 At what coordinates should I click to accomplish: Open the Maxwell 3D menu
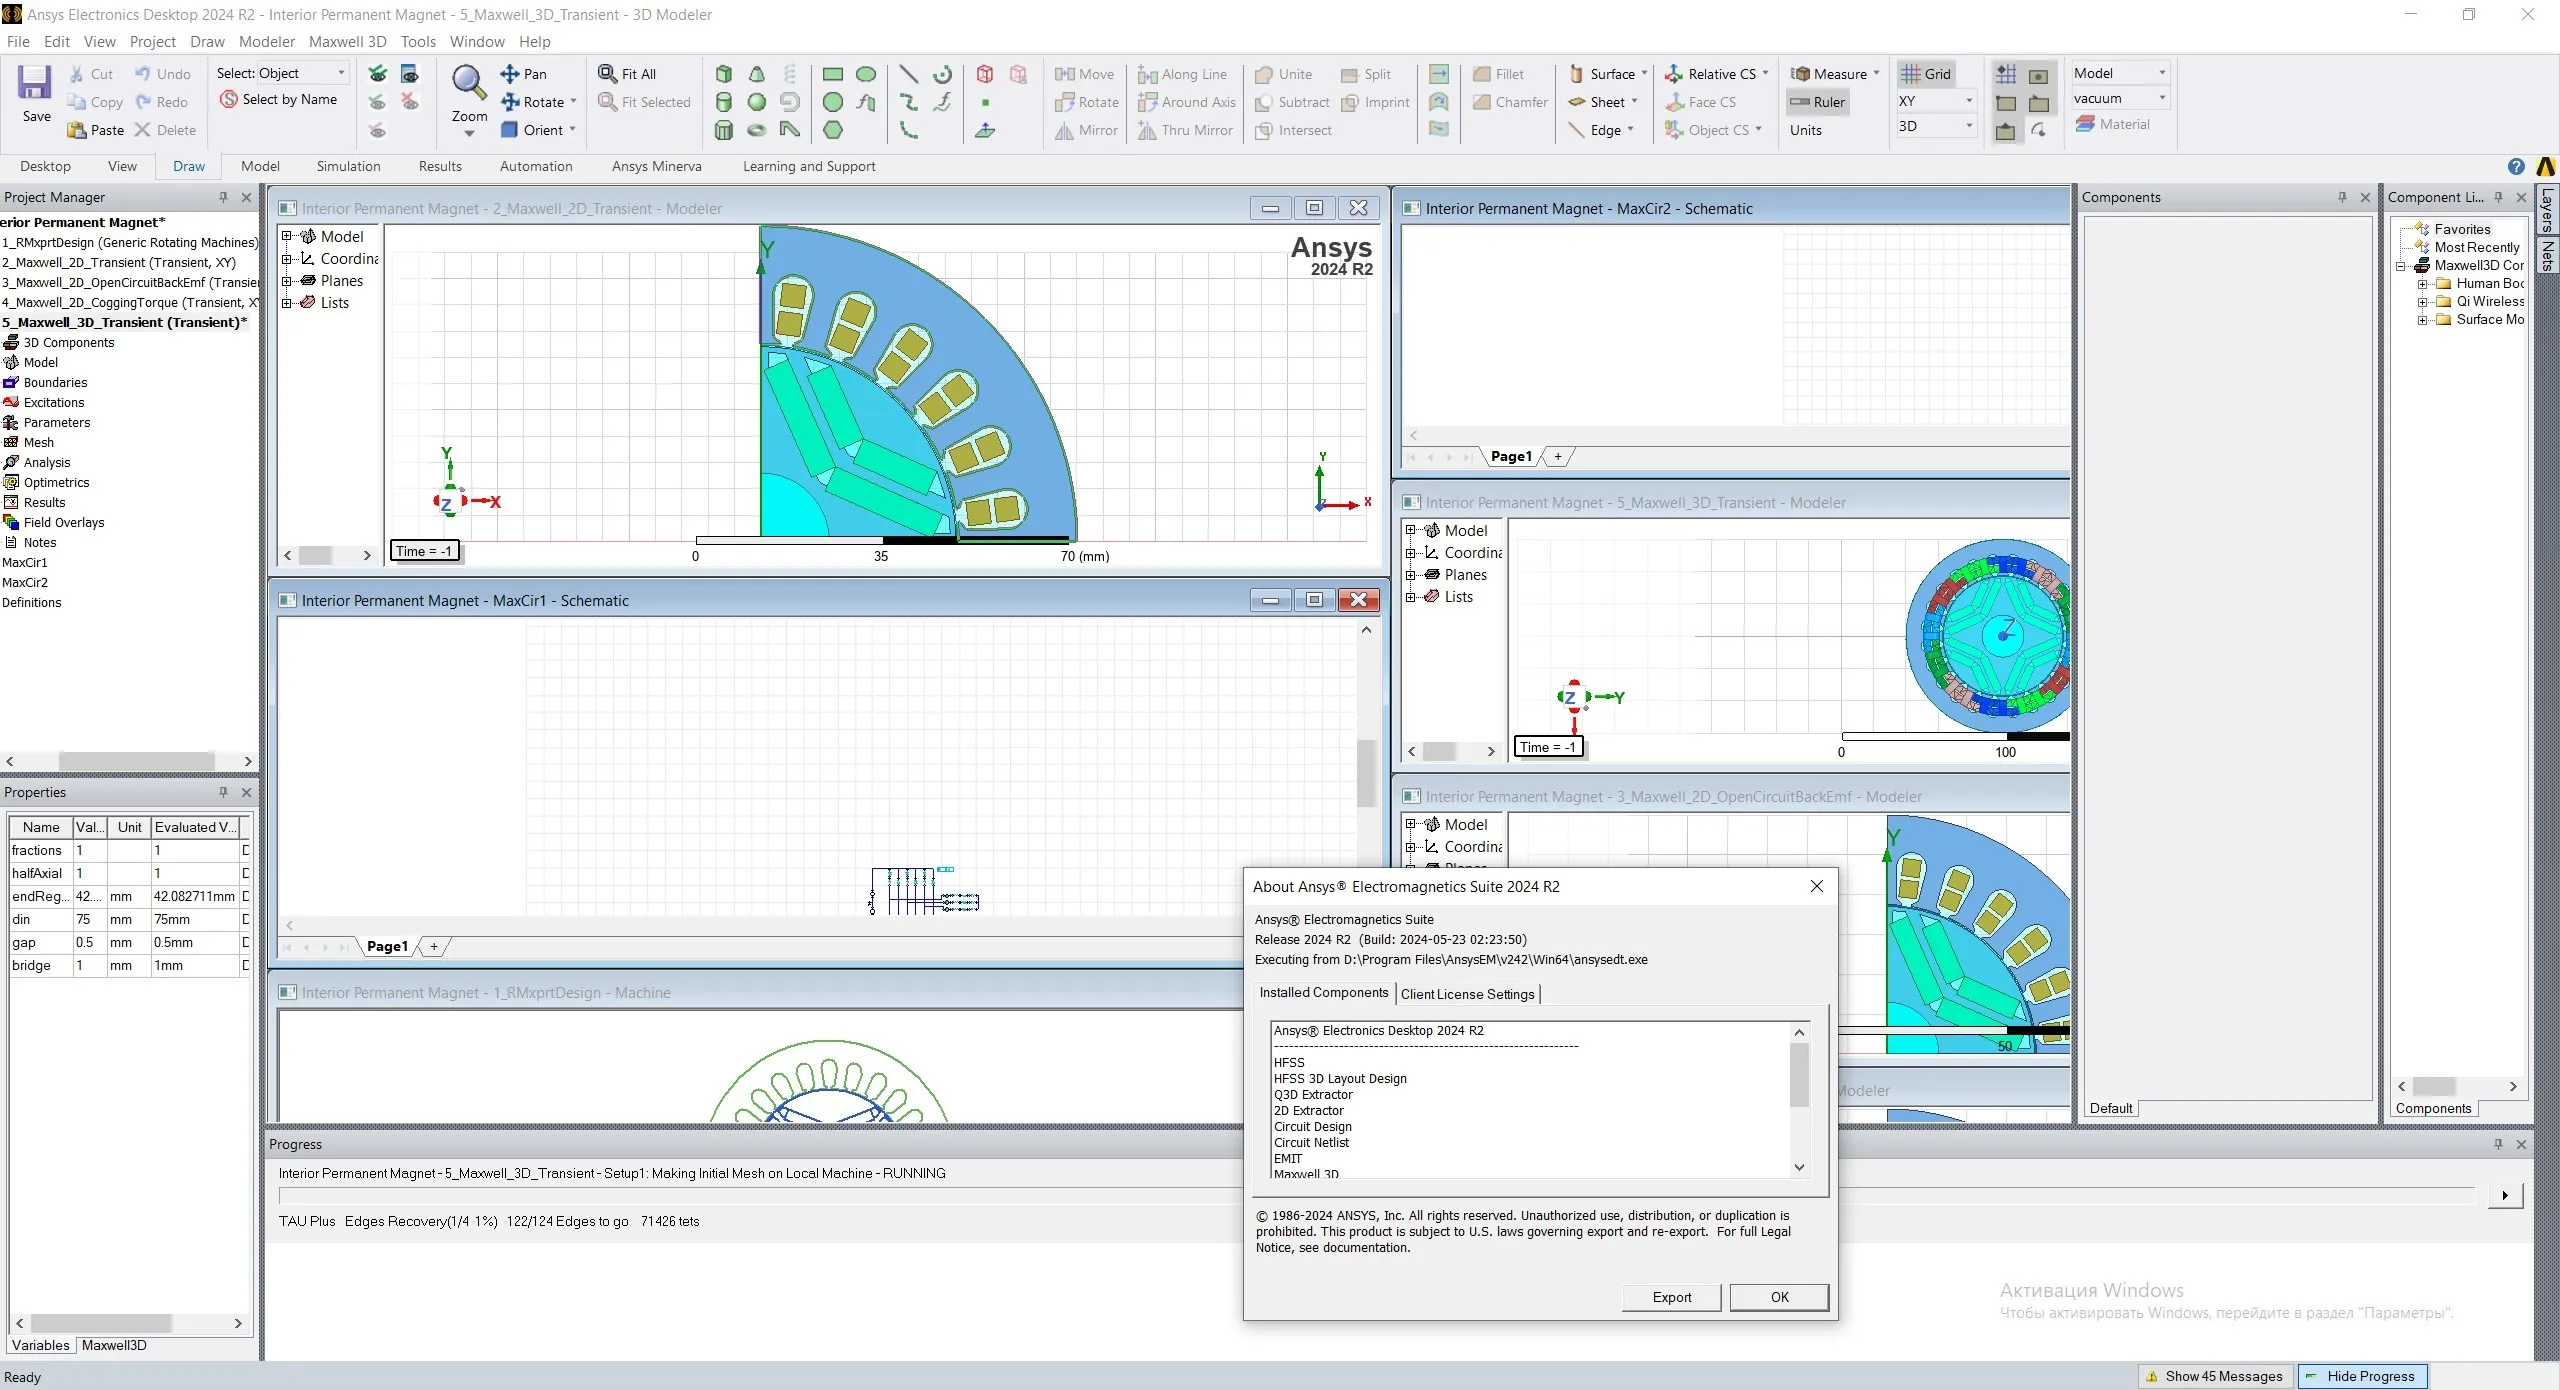347,41
